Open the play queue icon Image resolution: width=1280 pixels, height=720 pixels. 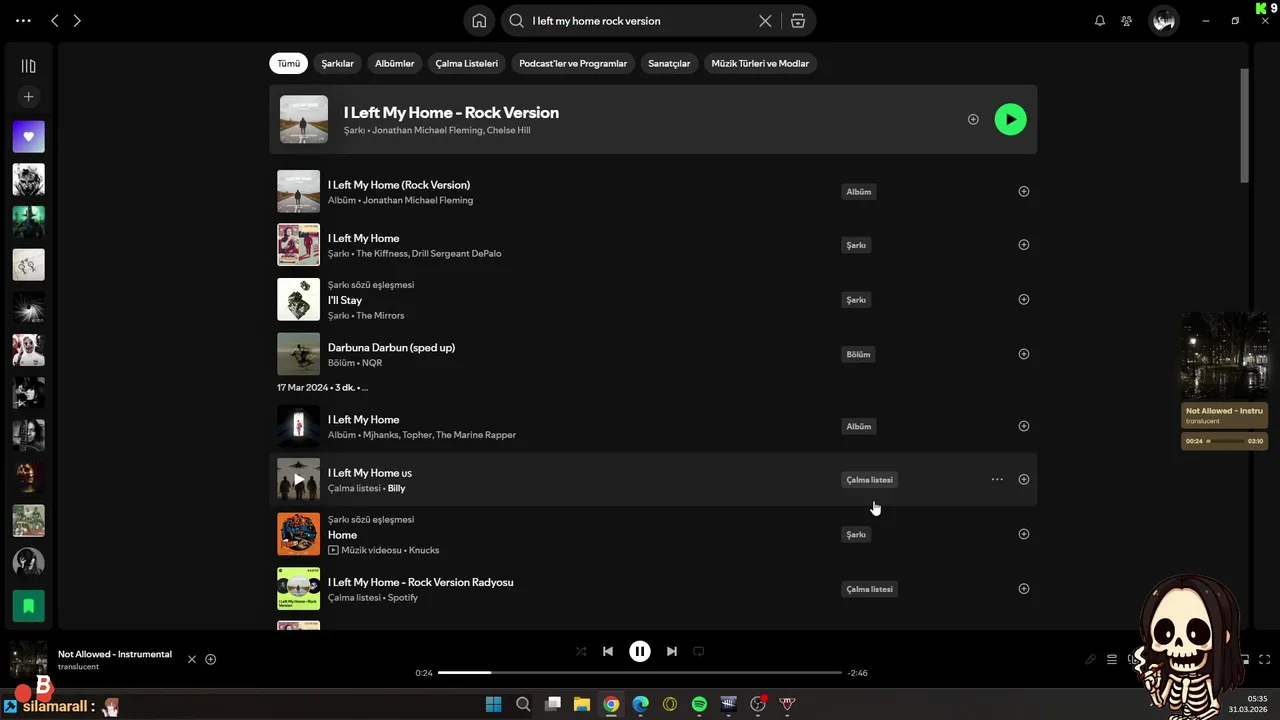(x=1112, y=659)
